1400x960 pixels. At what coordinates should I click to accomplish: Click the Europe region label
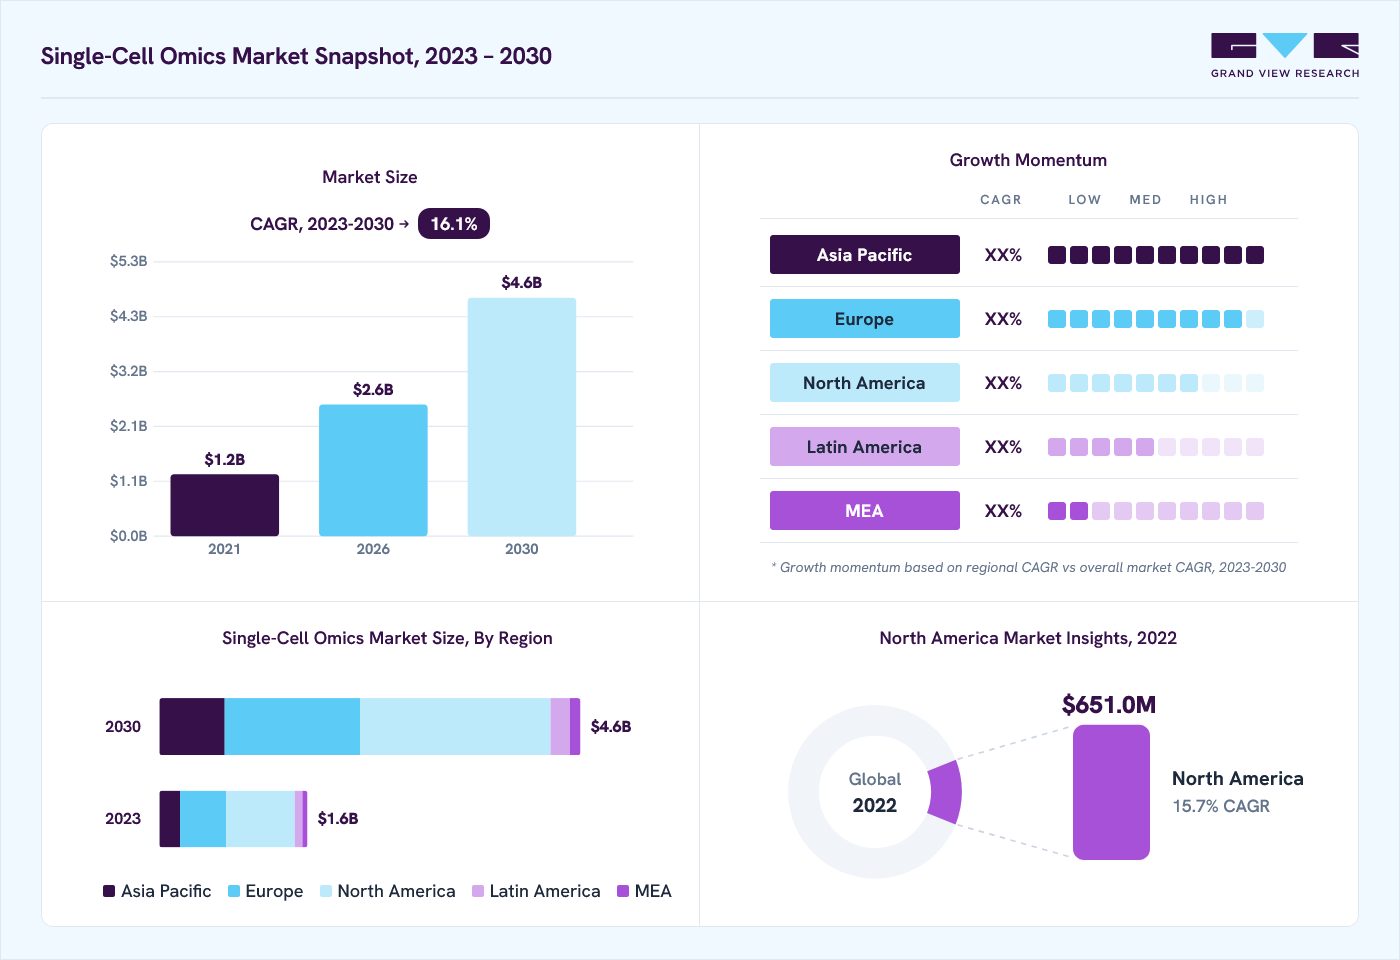[x=864, y=319]
